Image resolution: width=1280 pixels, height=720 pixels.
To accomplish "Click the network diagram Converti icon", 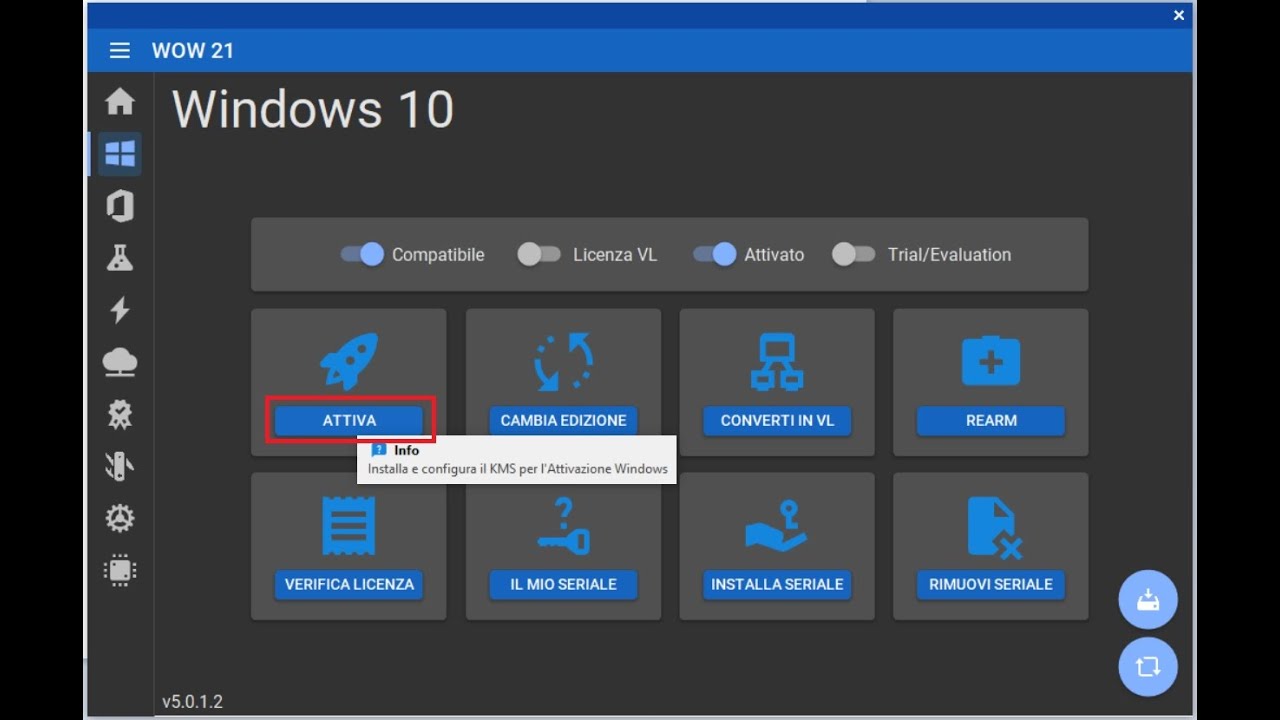I will click(x=777, y=362).
